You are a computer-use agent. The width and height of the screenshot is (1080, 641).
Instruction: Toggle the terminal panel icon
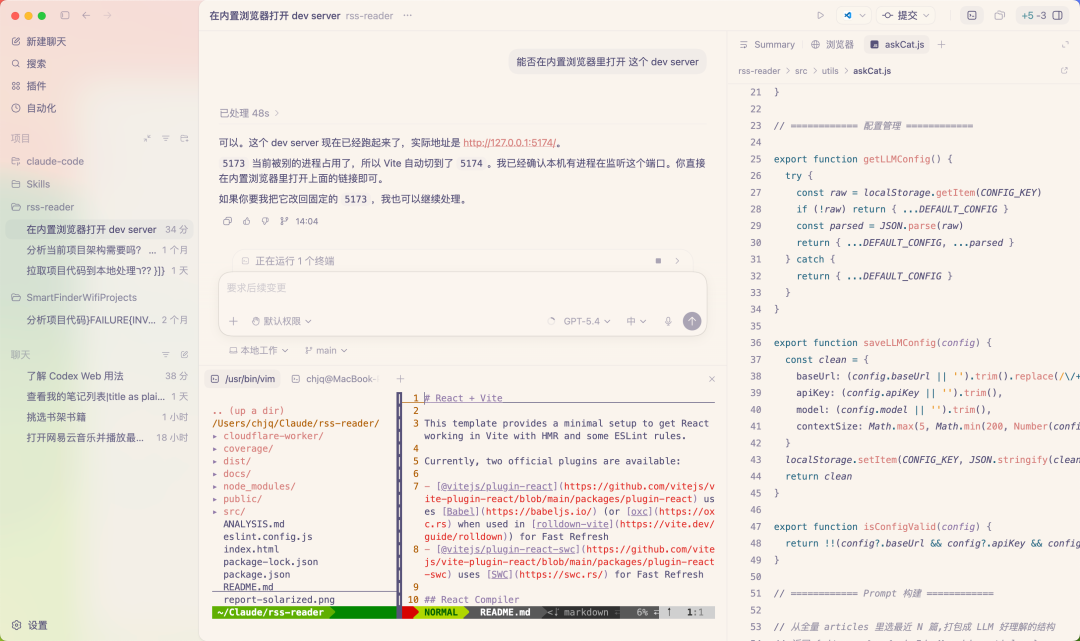pos(972,15)
